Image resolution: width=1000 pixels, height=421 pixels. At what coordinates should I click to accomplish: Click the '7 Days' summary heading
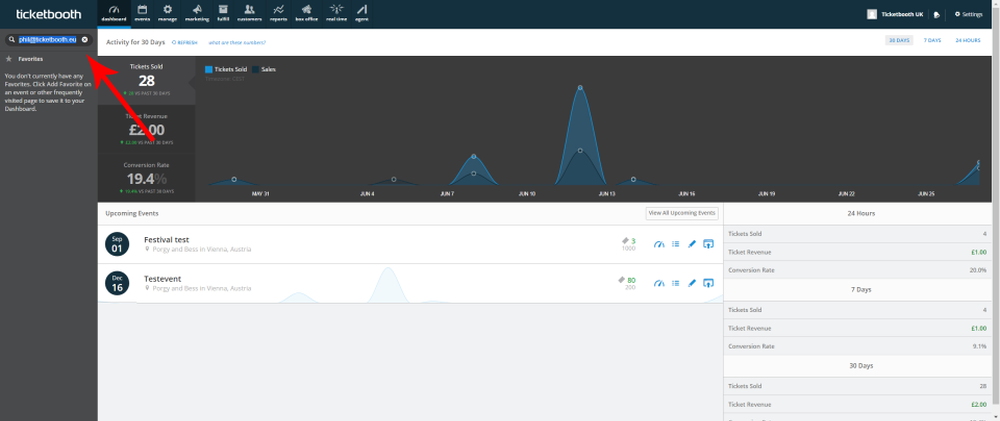point(861,290)
